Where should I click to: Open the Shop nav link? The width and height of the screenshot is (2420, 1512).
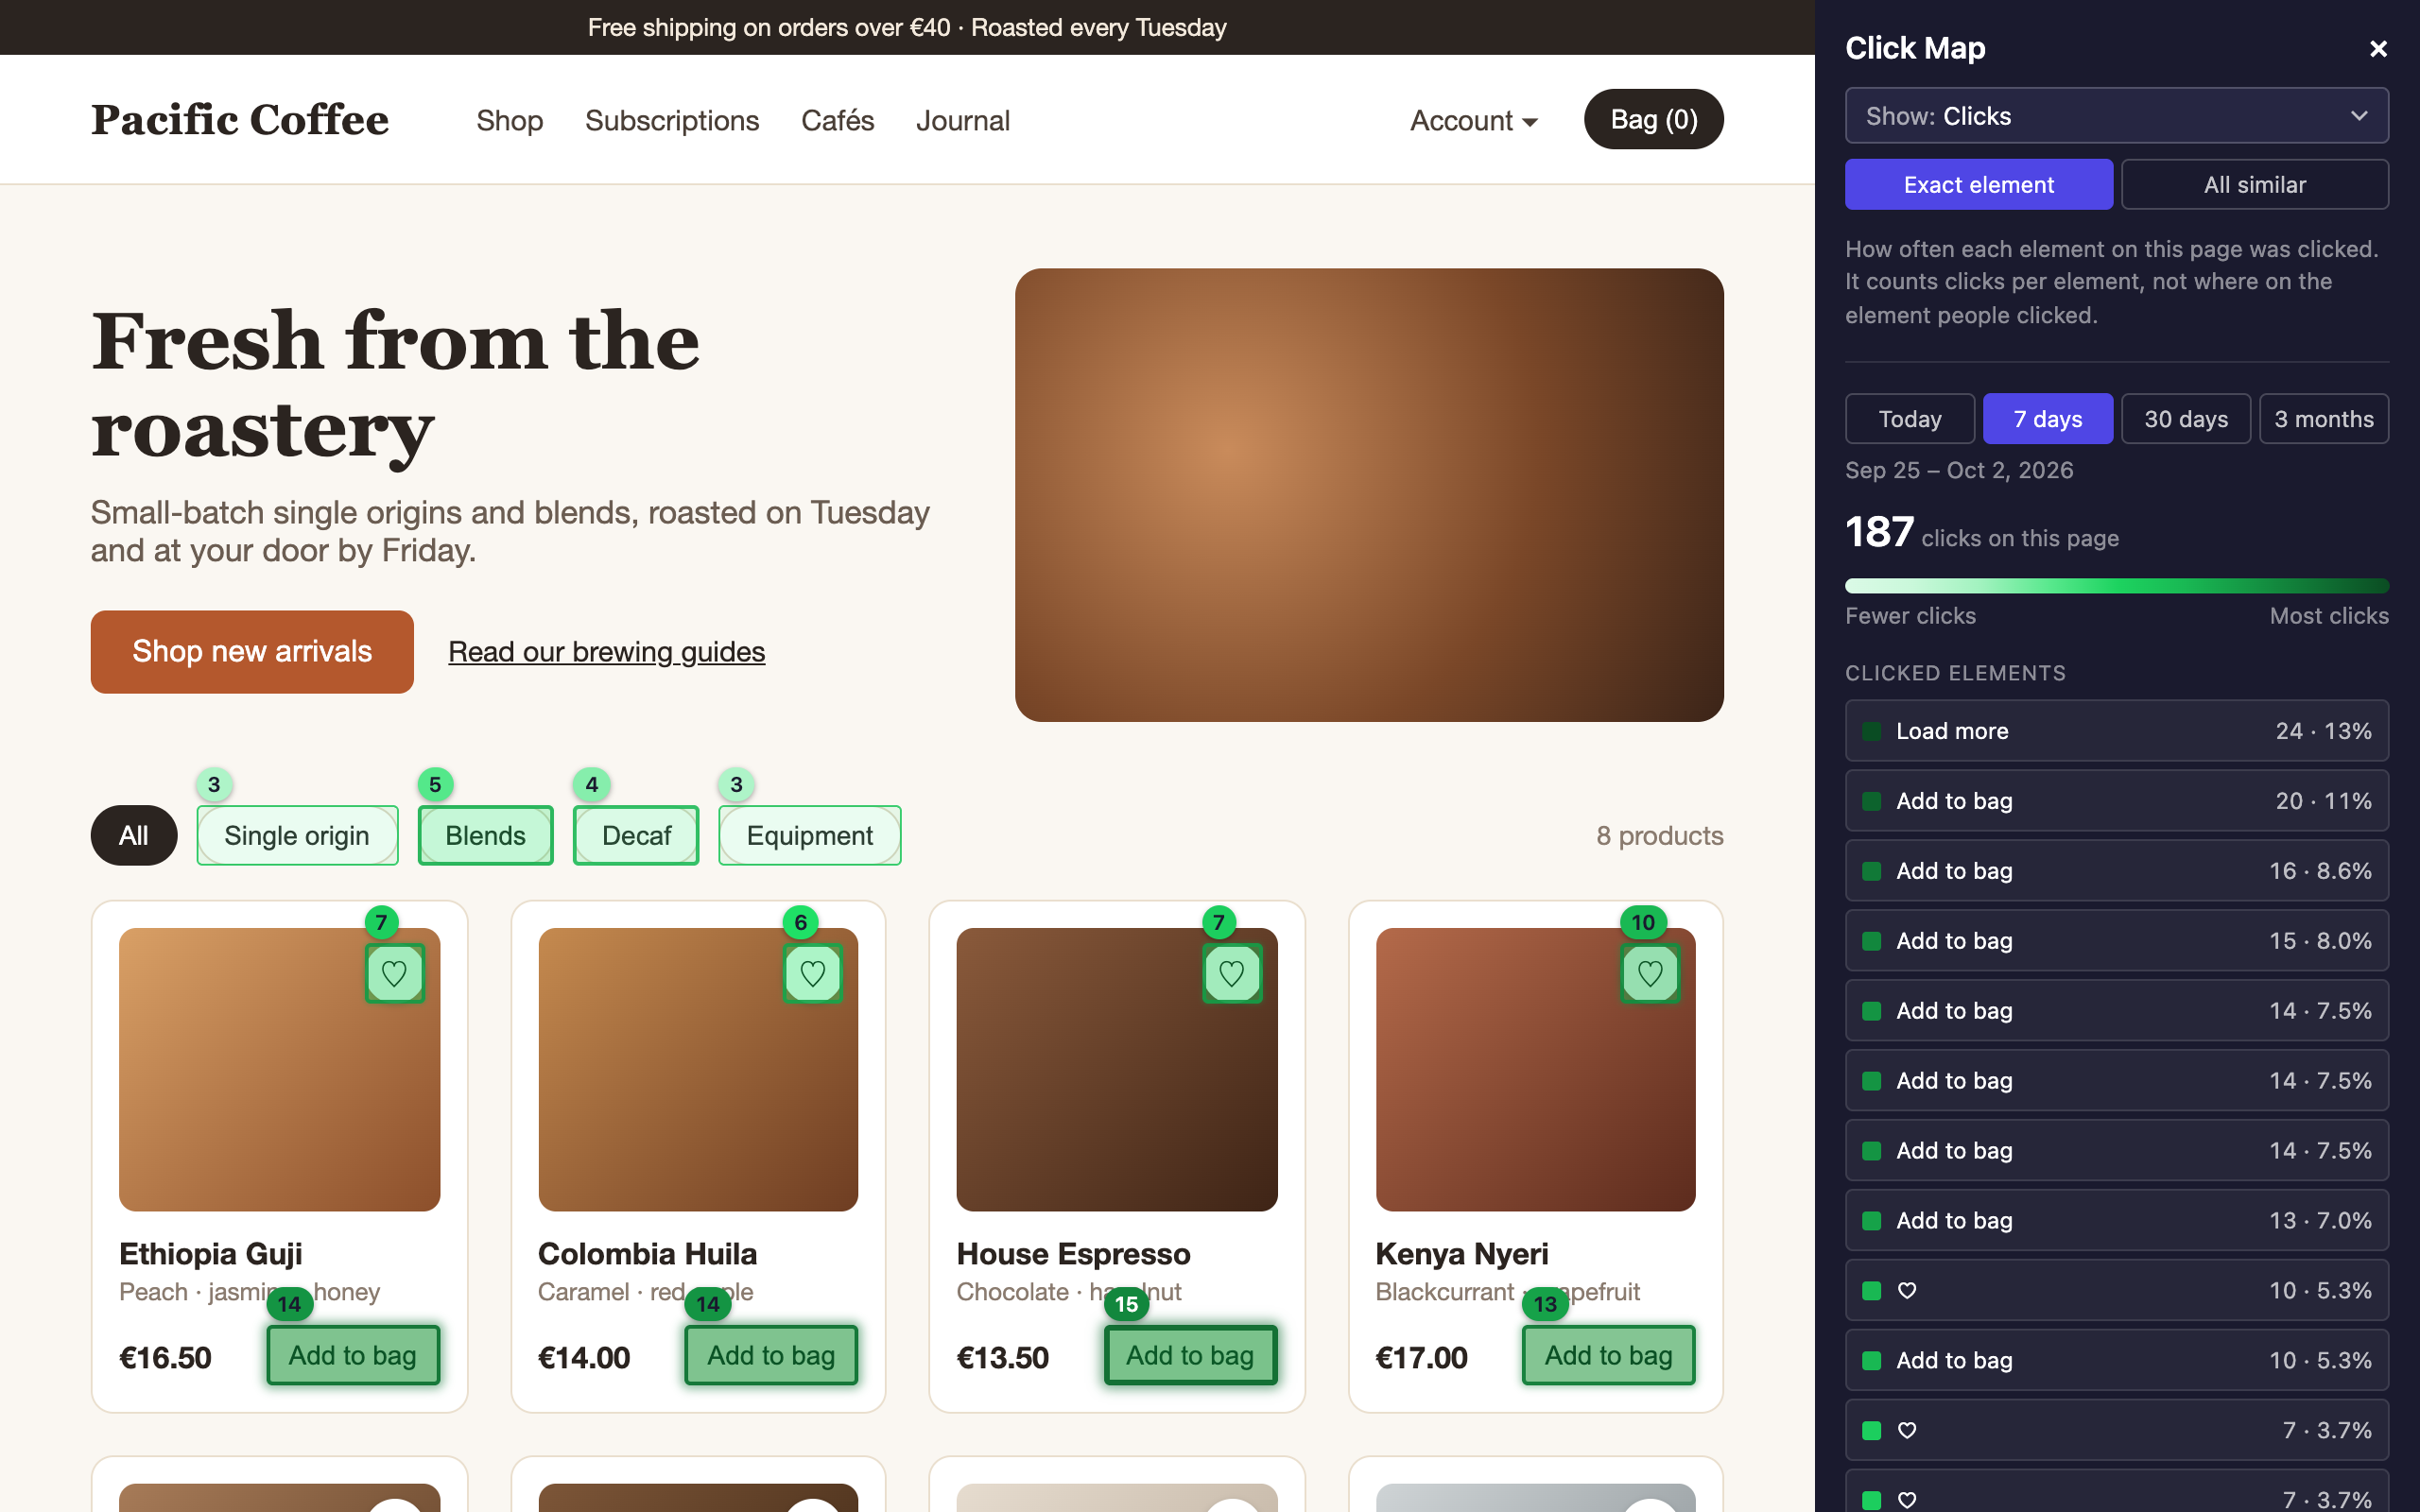pyautogui.click(x=509, y=120)
